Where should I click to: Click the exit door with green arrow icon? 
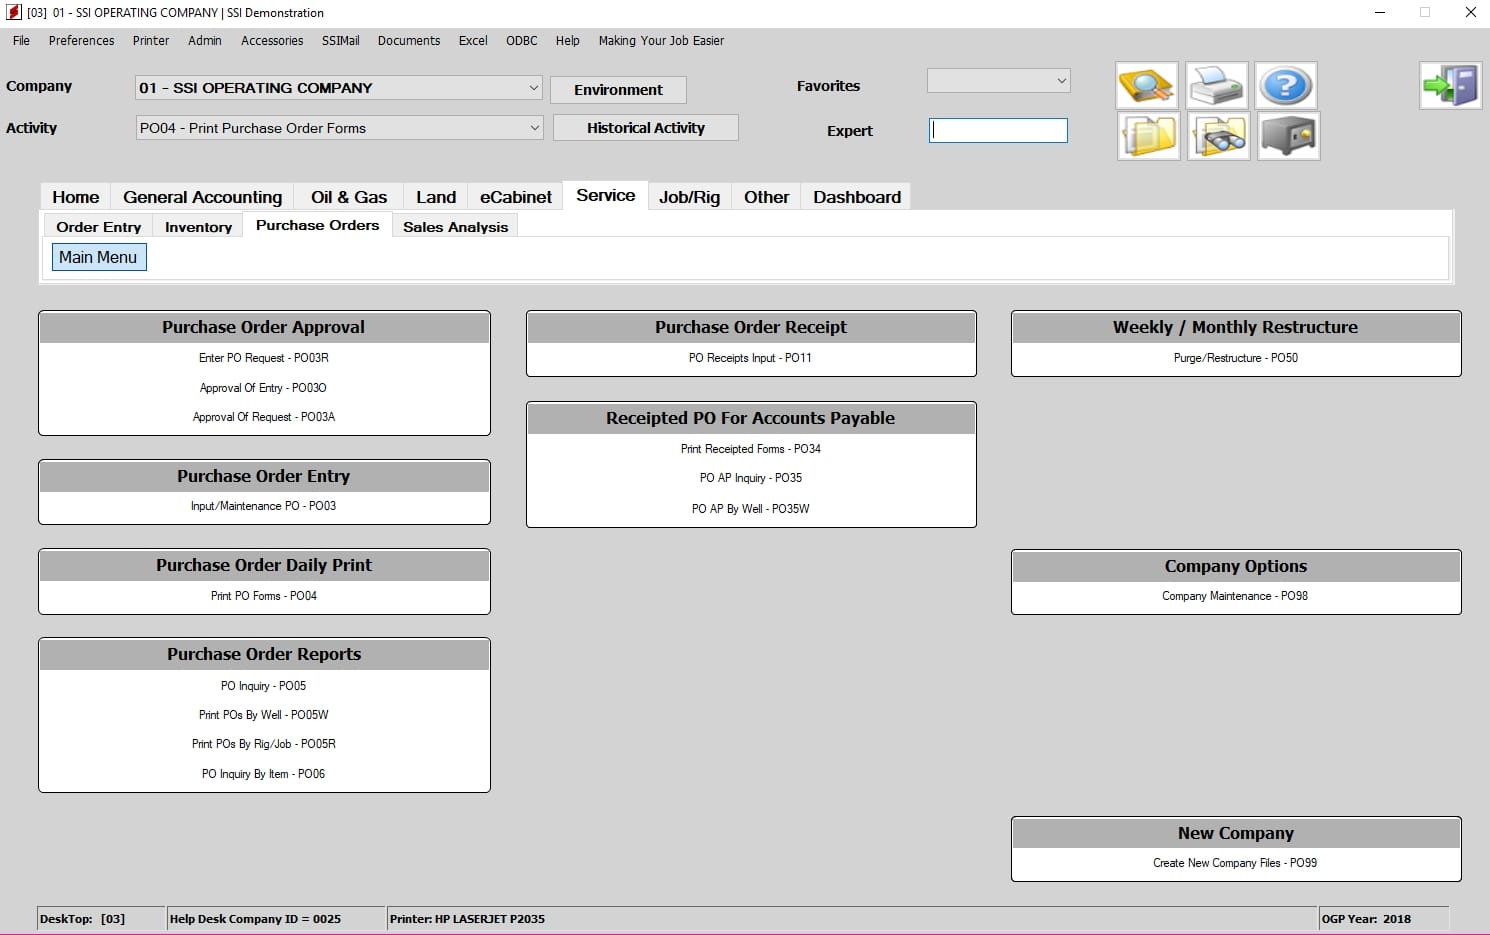(x=1451, y=86)
